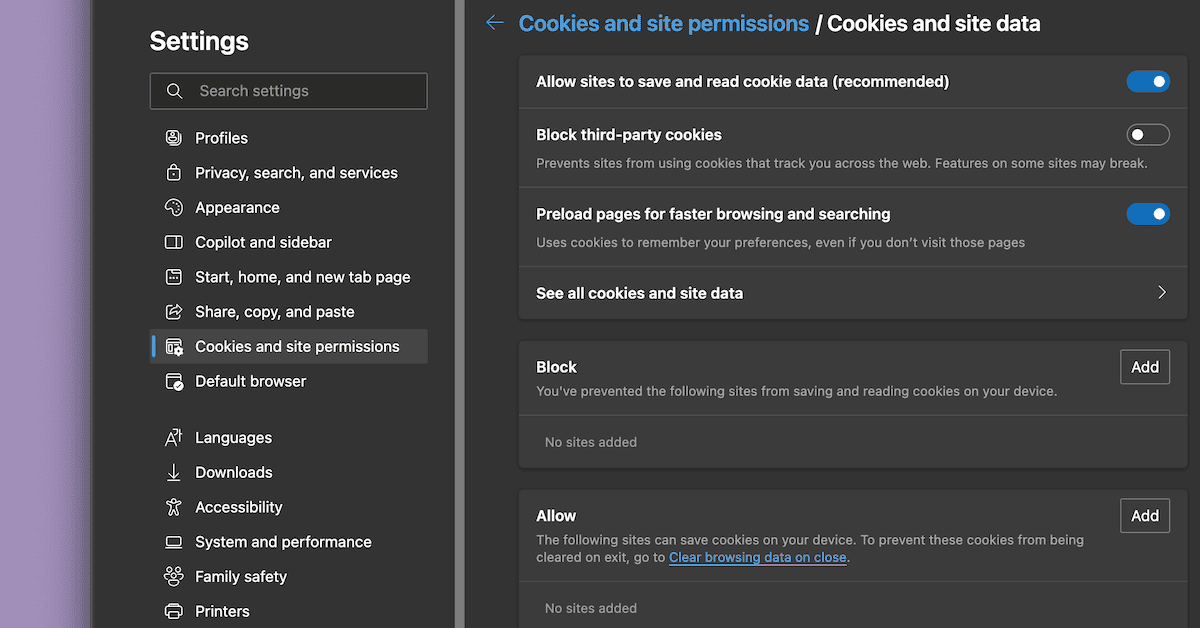Image resolution: width=1200 pixels, height=628 pixels.
Task: Open the search settings magnifier
Action: [x=175, y=90]
